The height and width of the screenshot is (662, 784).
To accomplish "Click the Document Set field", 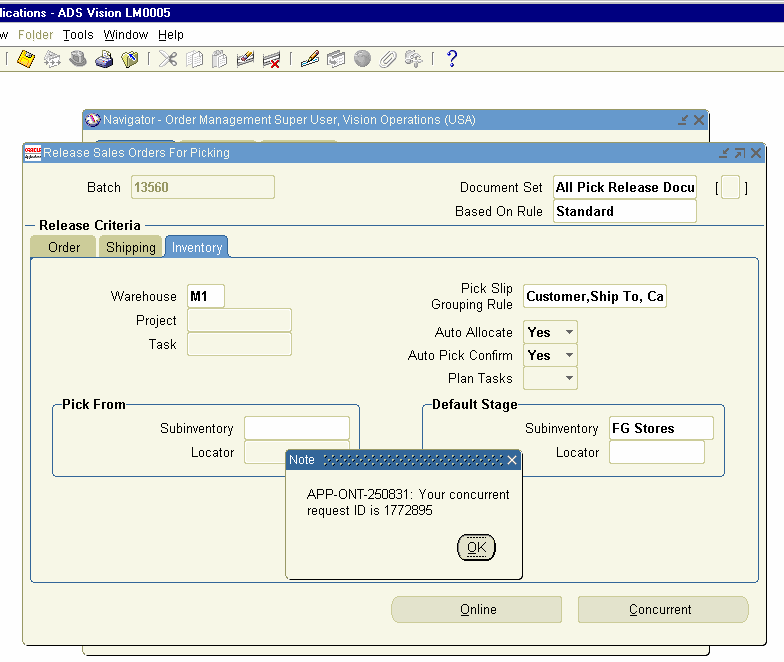I will (x=625, y=187).
